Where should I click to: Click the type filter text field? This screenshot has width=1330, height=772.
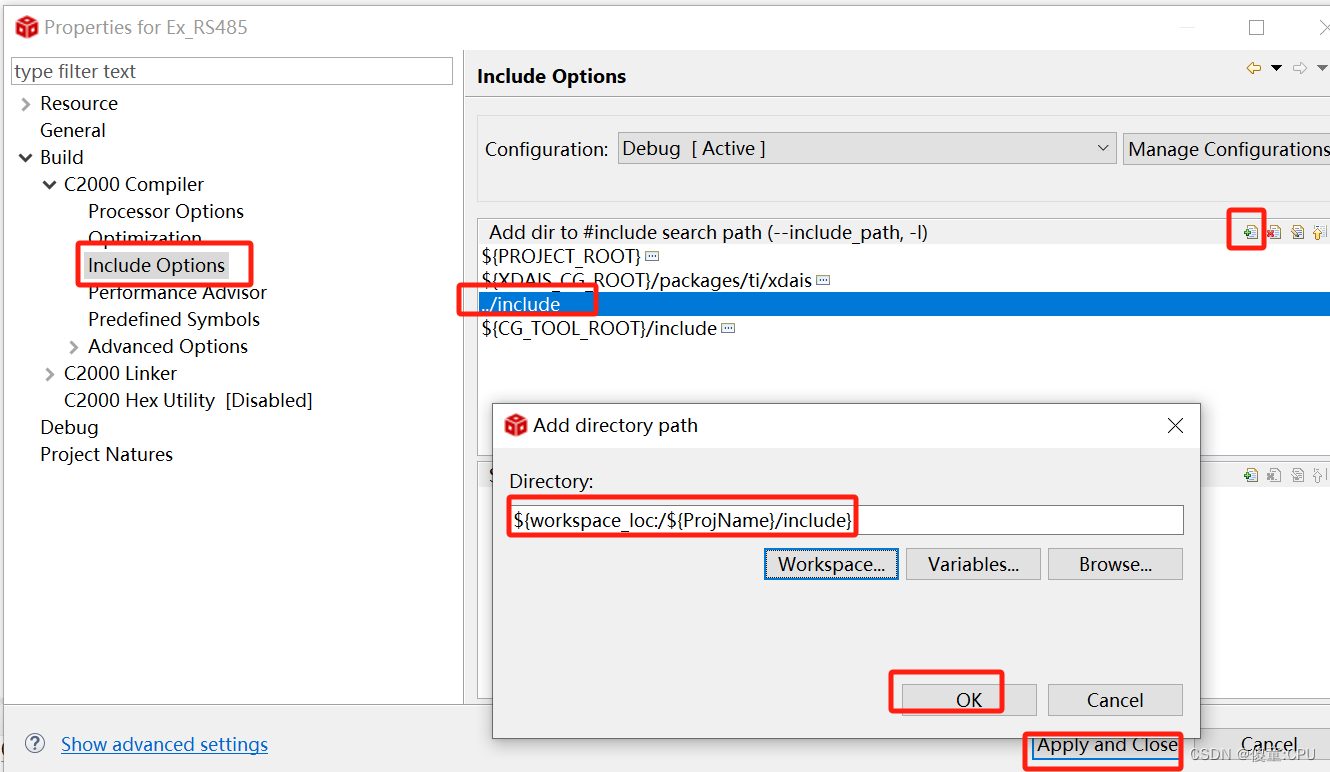232,71
